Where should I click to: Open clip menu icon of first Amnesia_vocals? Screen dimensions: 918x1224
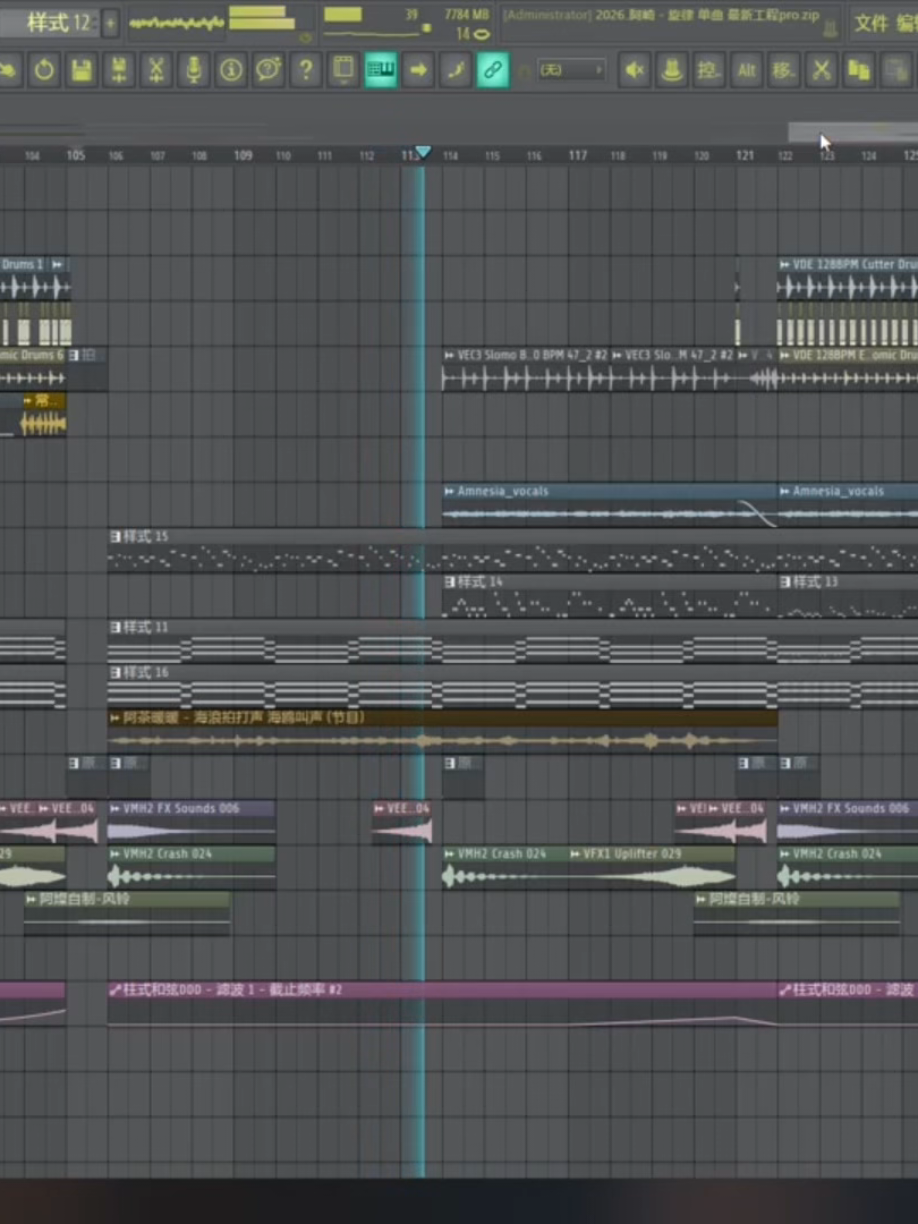(450, 492)
